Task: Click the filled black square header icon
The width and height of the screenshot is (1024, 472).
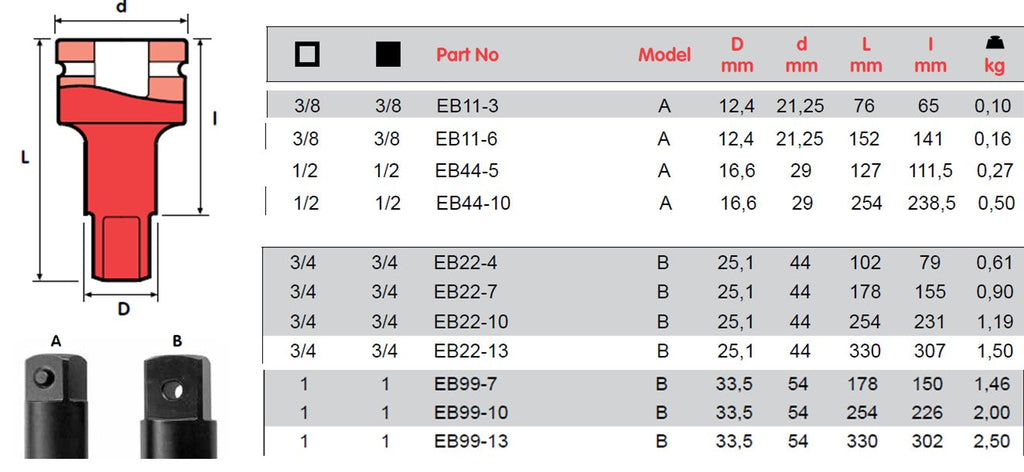Action: pyautogui.click(x=387, y=56)
